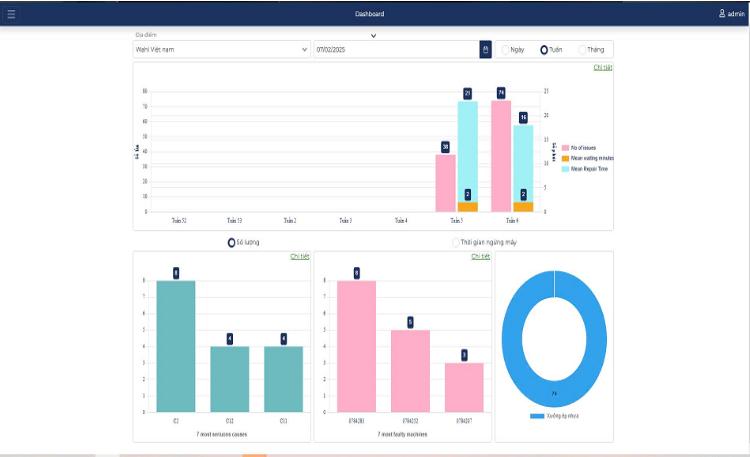Click the teal C12 cause bar
The height and width of the screenshot is (457, 750).
click(230, 379)
